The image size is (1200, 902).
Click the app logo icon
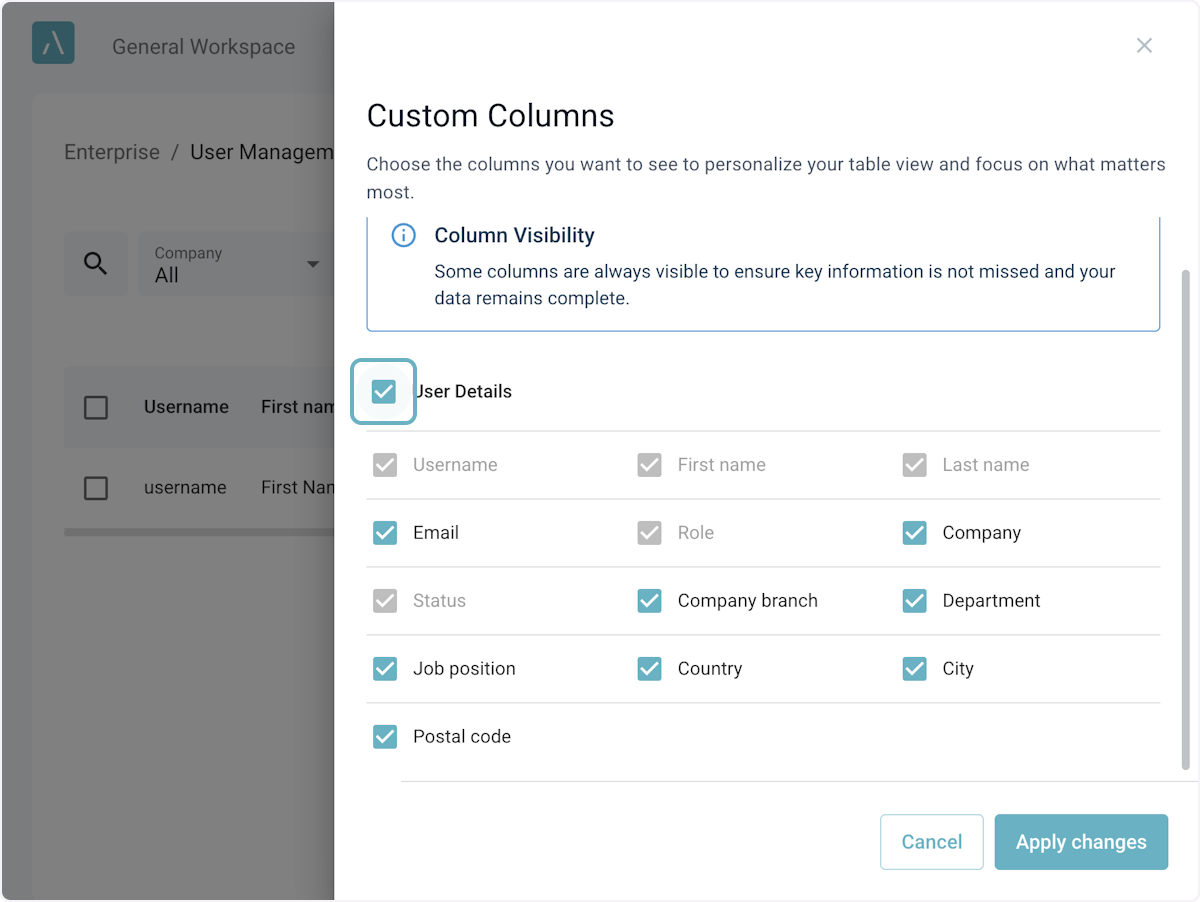tap(53, 43)
